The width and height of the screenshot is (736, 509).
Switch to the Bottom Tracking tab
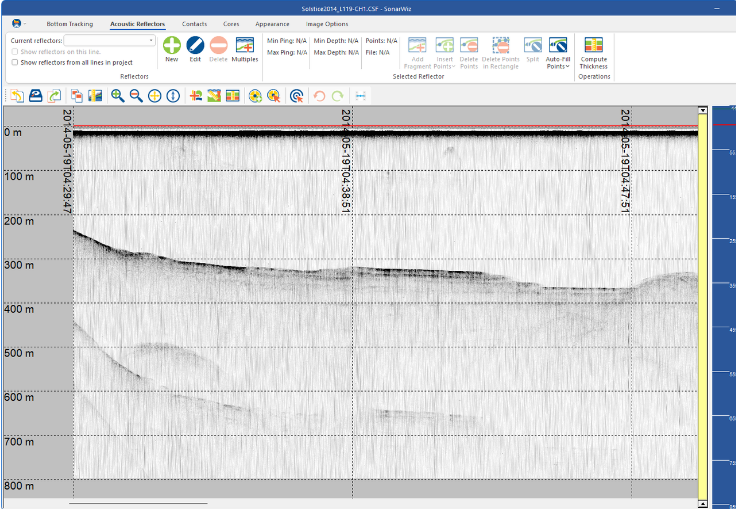pyautogui.click(x=69, y=23)
